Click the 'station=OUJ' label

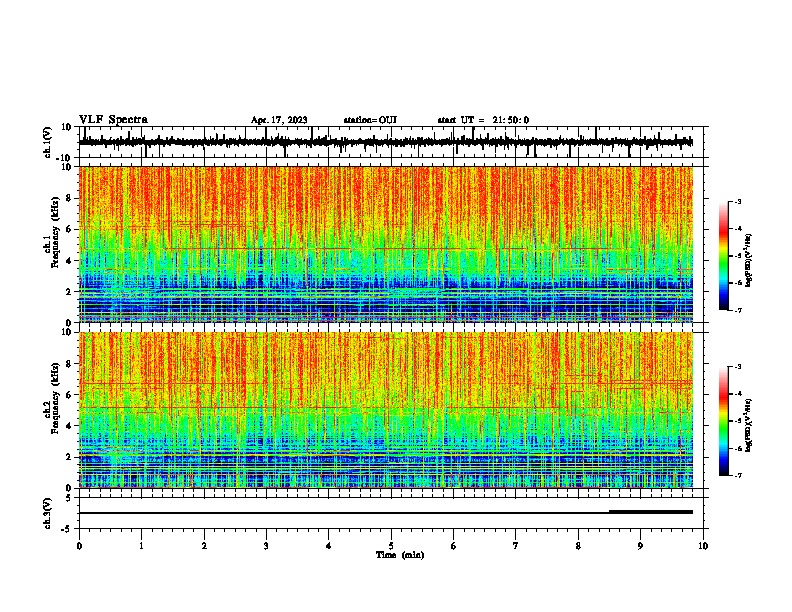tap(370, 120)
